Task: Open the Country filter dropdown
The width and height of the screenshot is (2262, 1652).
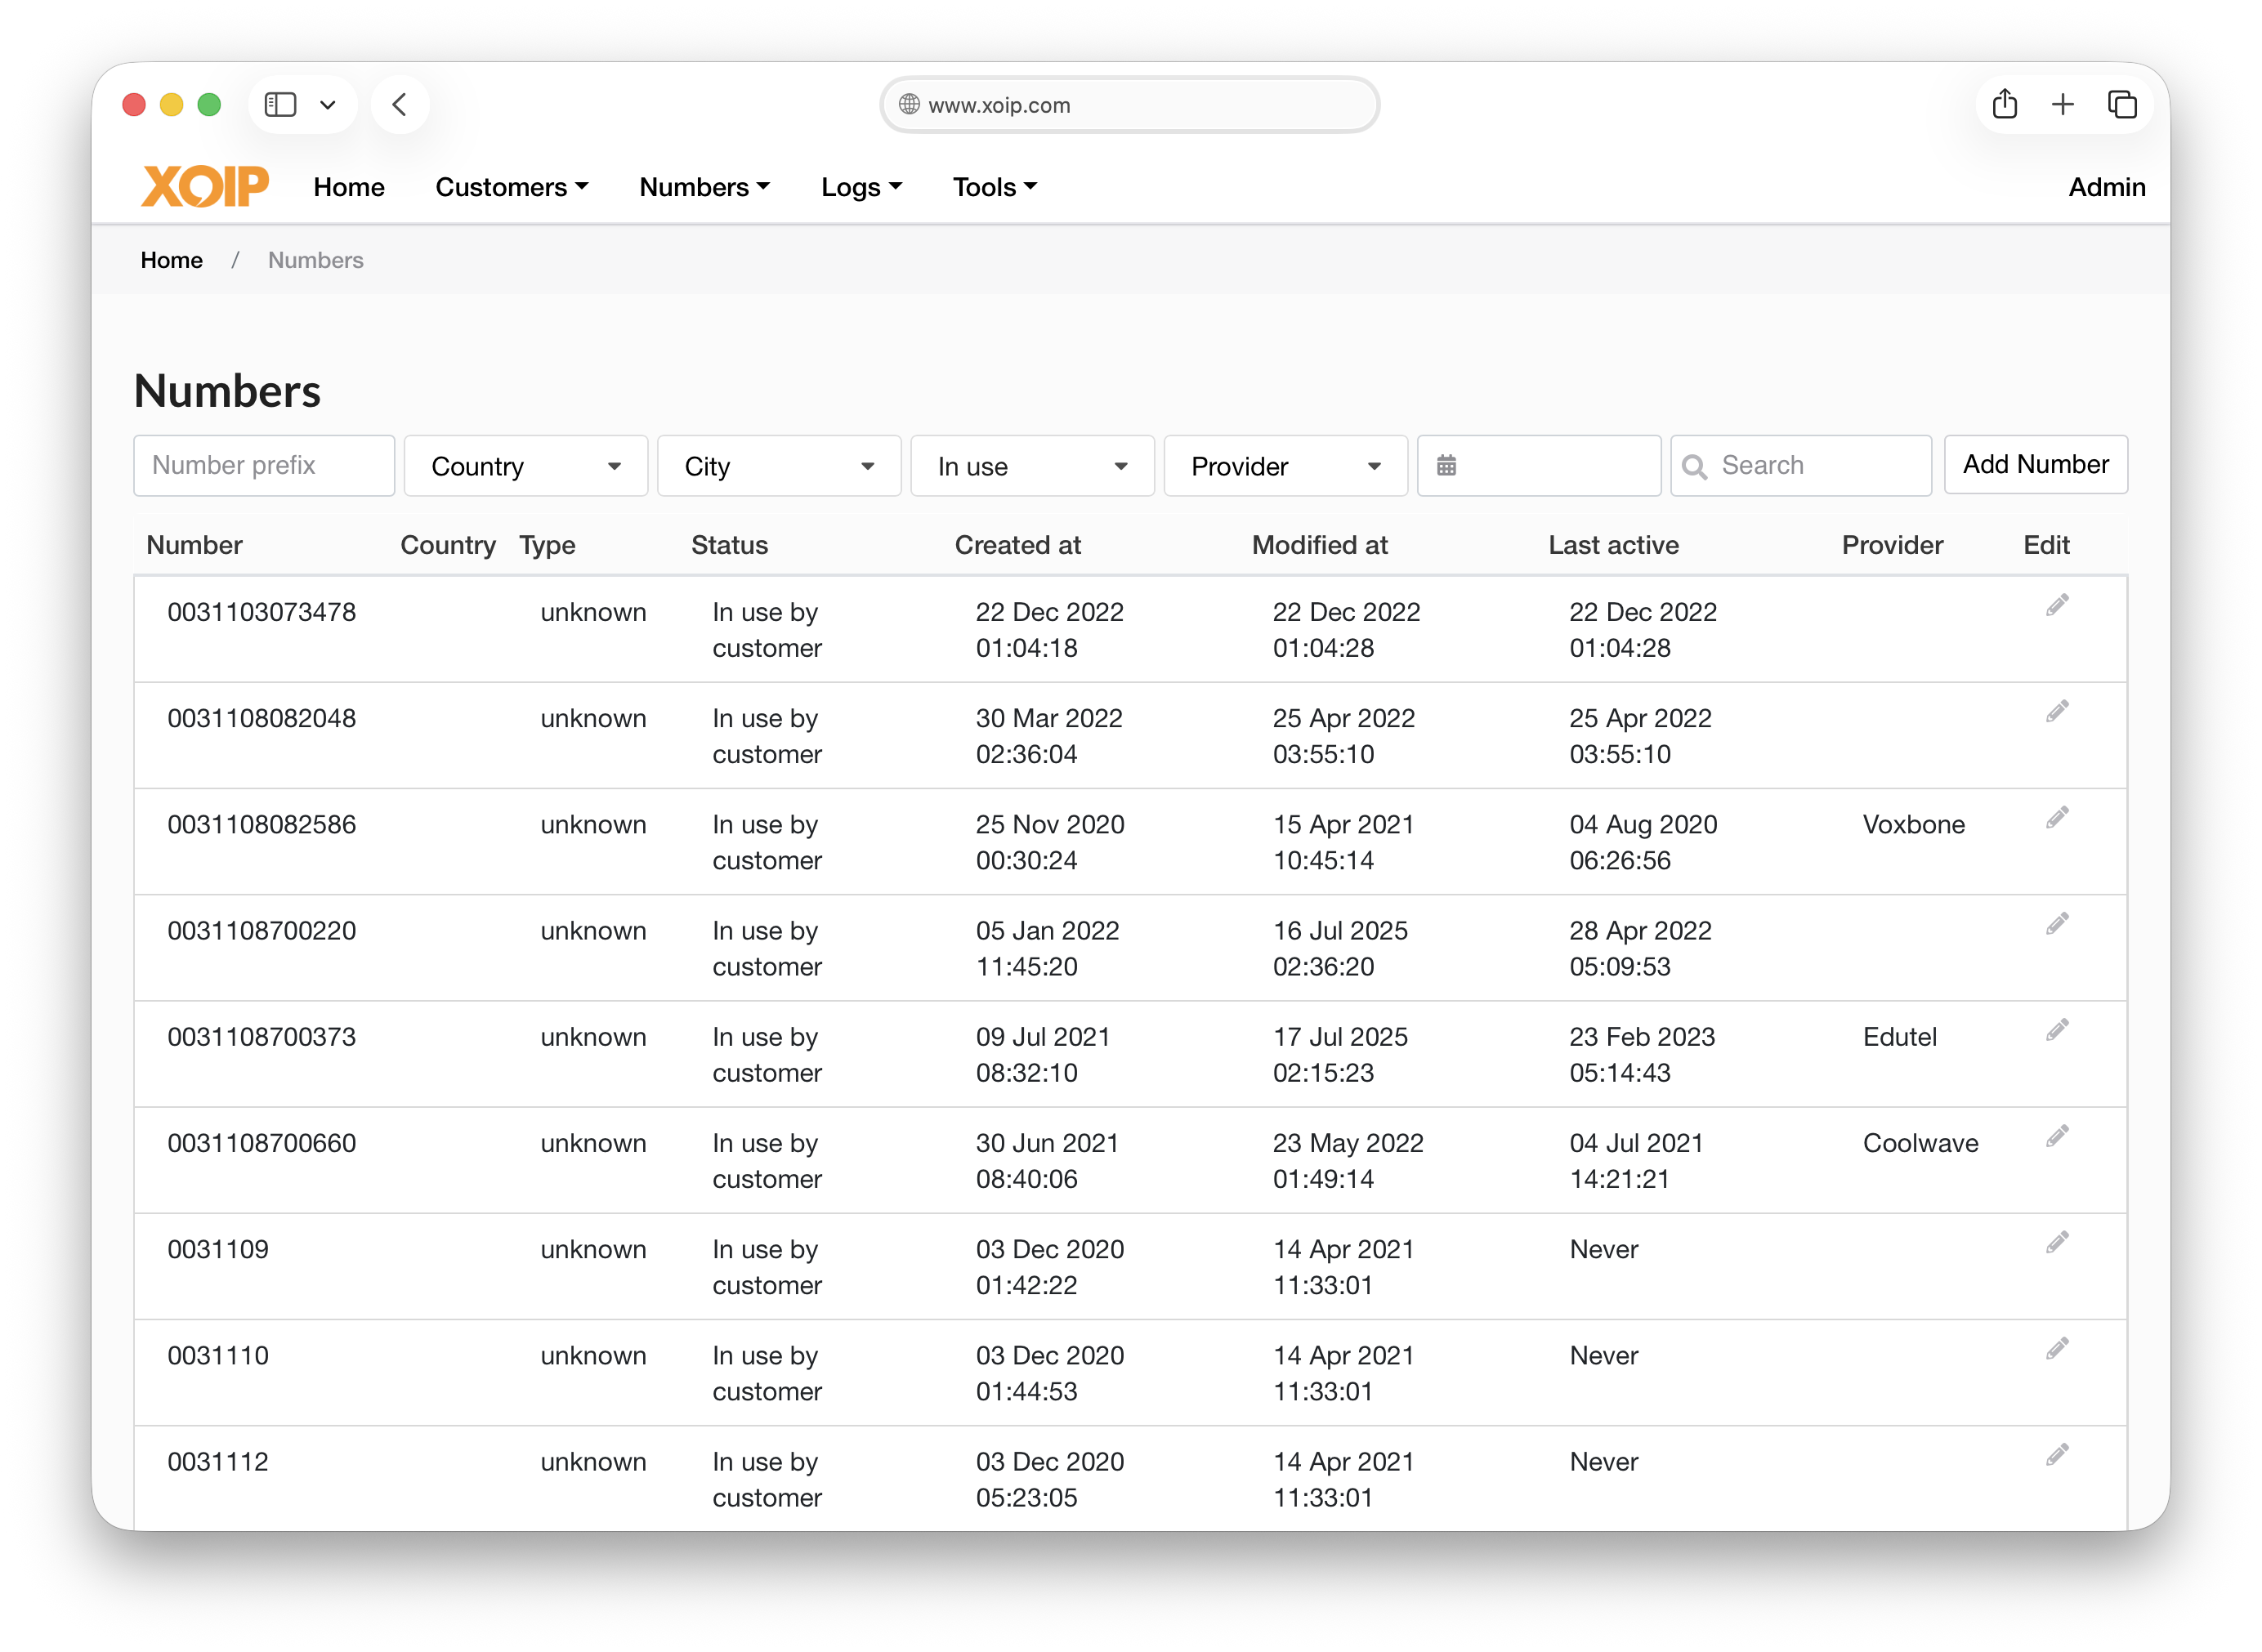Action: click(526, 466)
